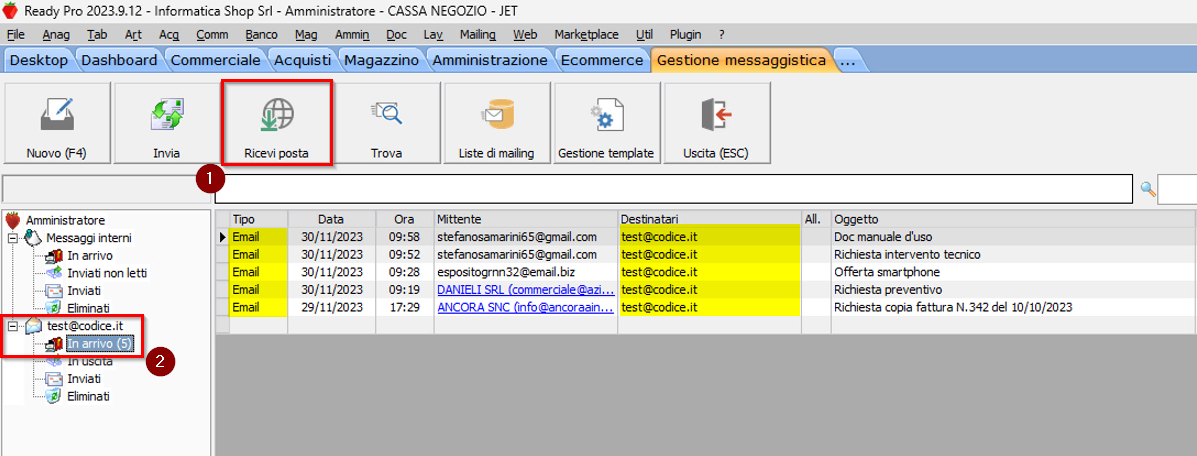
Task: Sort by the Ora column header
Action: (x=405, y=218)
